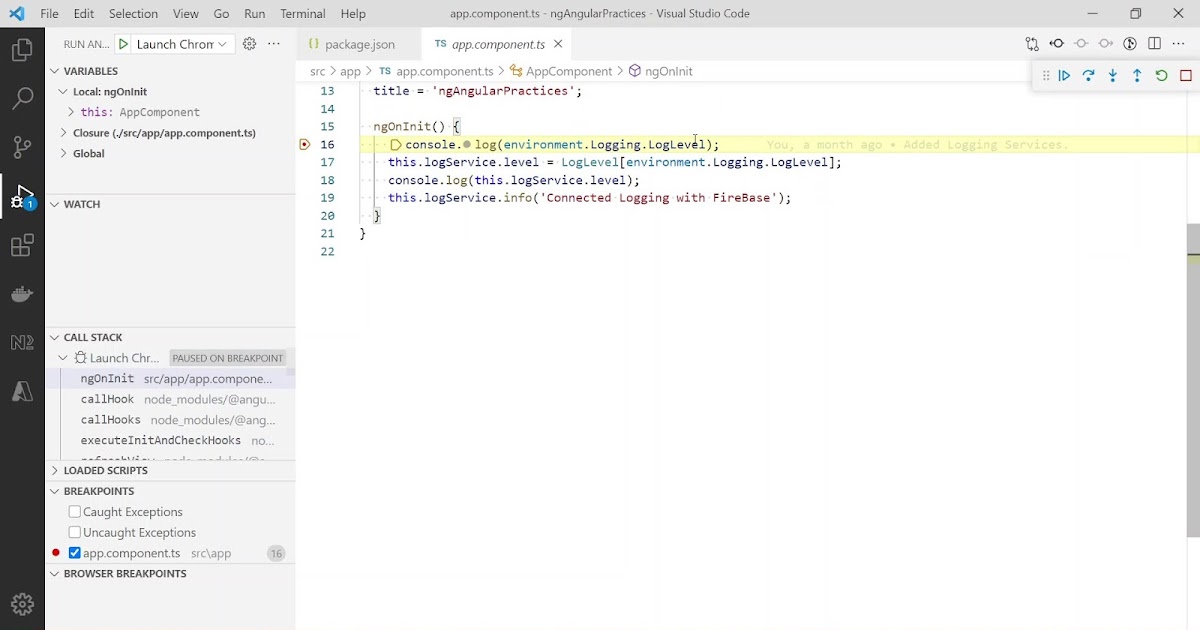Viewport: 1200px width, 630px height.
Task: Click 'ngOnInit' breadcrumb item
Action: [668, 71]
